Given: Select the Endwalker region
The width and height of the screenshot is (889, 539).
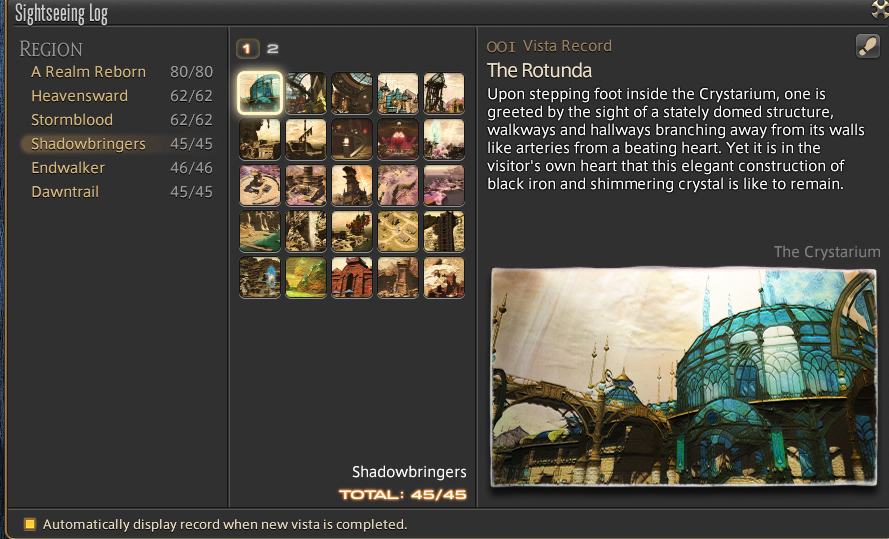Looking at the screenshot, I should [68, 168].
